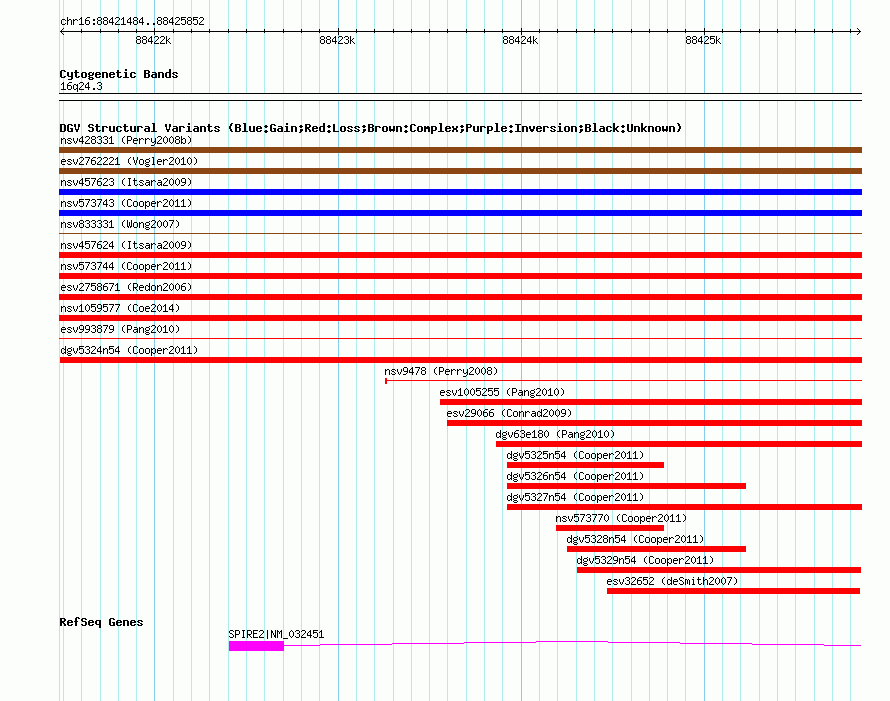Select the thin red line of nsv9478
890x701 pixels.
coord(623,381)
